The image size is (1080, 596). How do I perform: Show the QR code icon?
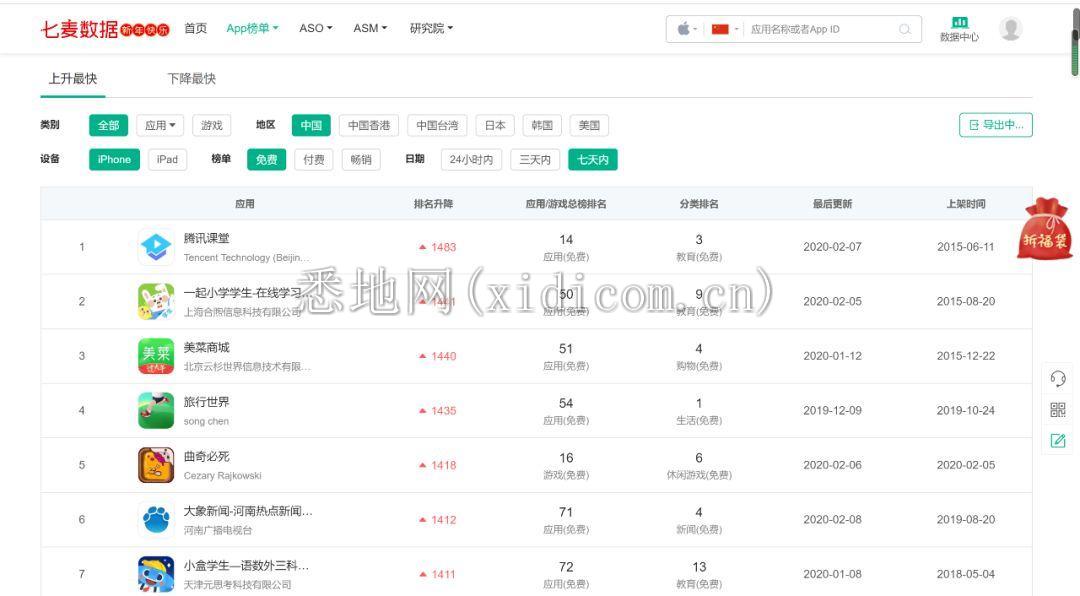tap(1057, 410)
